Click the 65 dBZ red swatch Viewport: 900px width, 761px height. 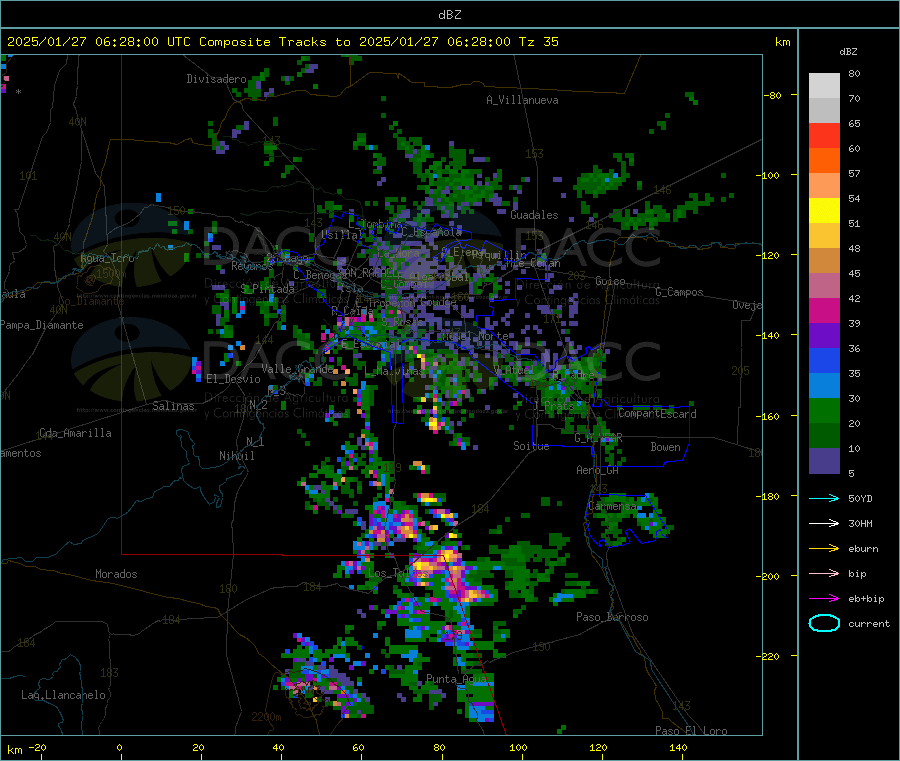(x=824, y=135)
